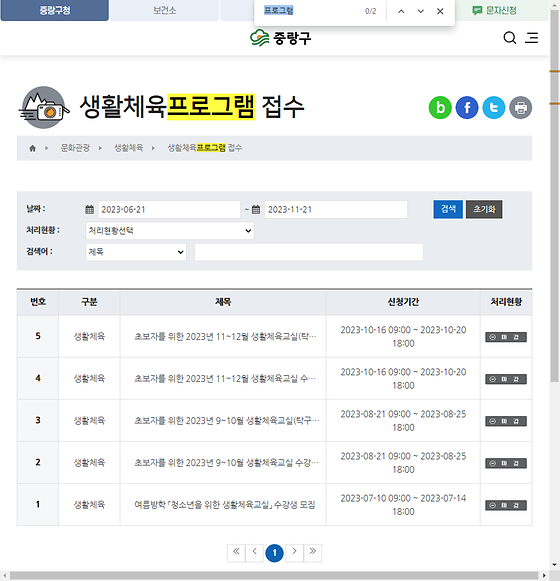Viewport: 560px width, 581px height.
Task: Go to previous find result arrow
Action: tap(401, 11)
